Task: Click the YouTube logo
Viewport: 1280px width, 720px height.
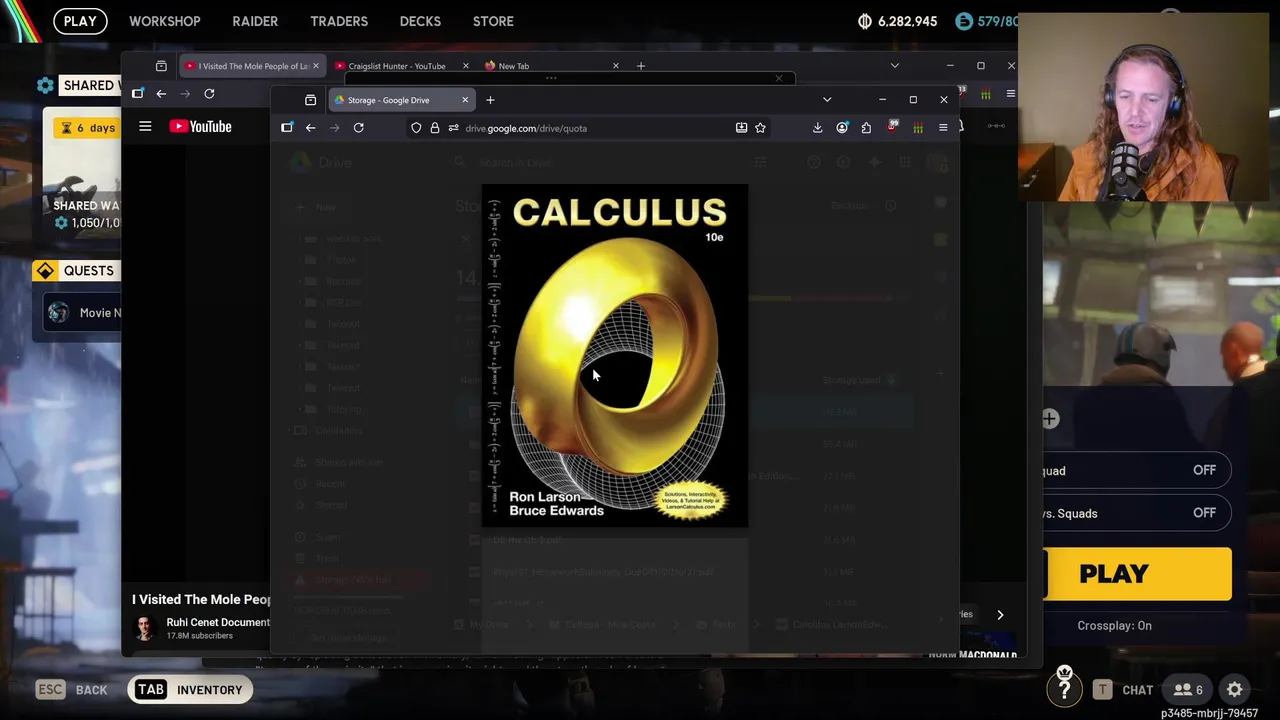Action: coord(200,127)
